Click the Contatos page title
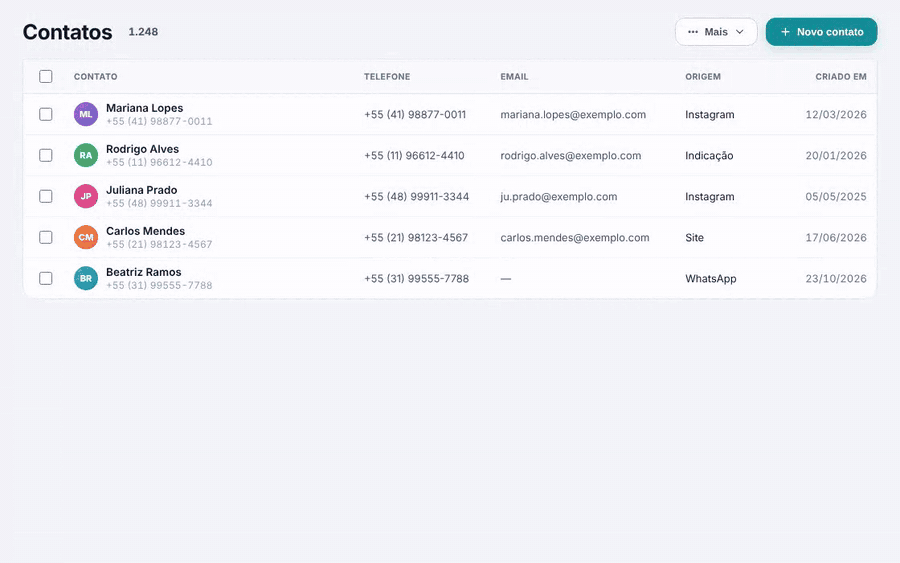 [x=68, y=32]
